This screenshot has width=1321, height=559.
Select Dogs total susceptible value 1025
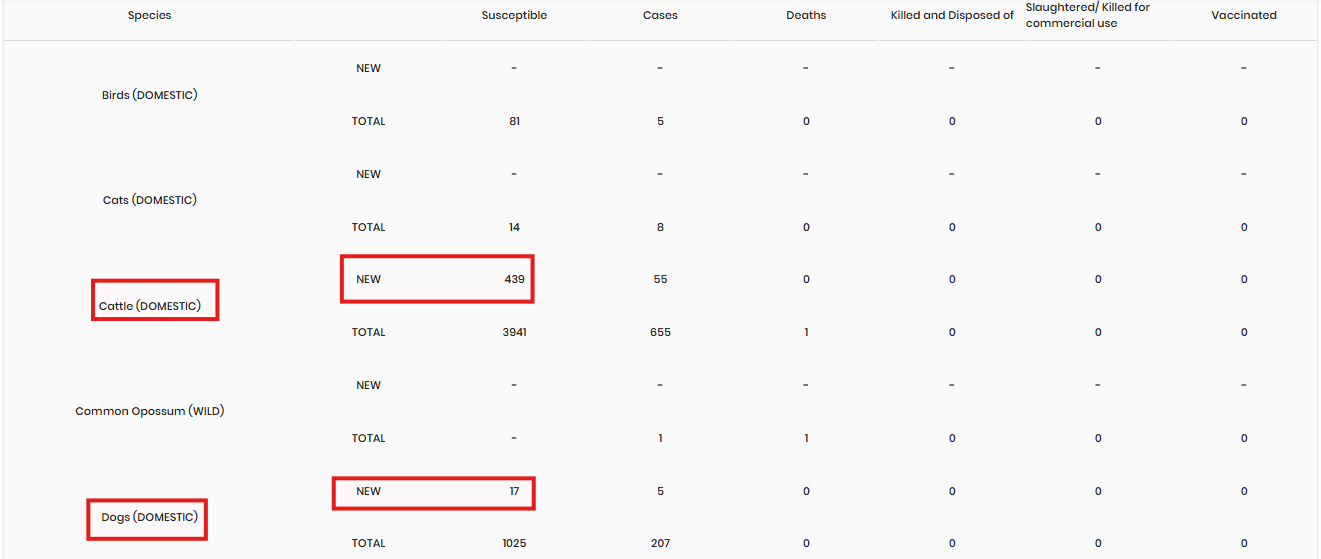pos(514,543)
